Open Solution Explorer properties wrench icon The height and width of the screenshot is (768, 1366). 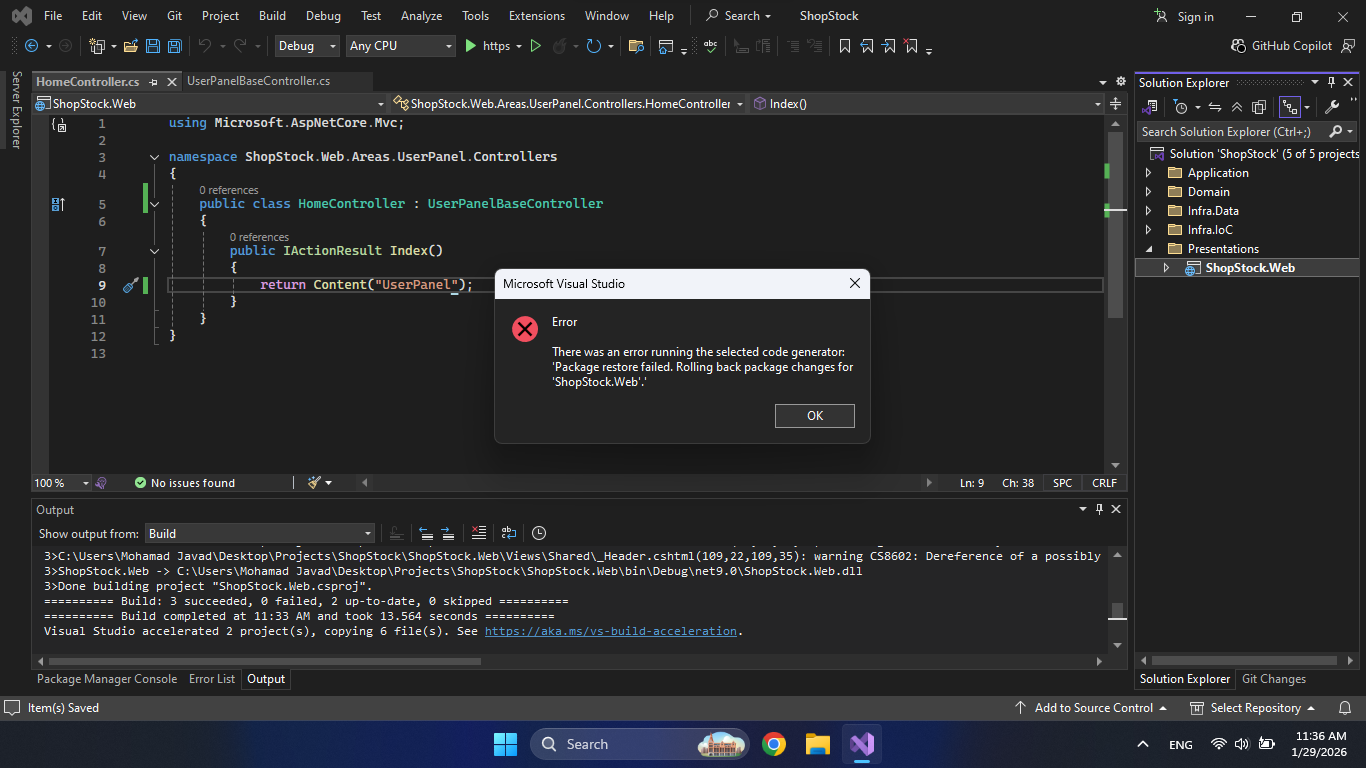pyautogui.click(x=1332, y=107)
